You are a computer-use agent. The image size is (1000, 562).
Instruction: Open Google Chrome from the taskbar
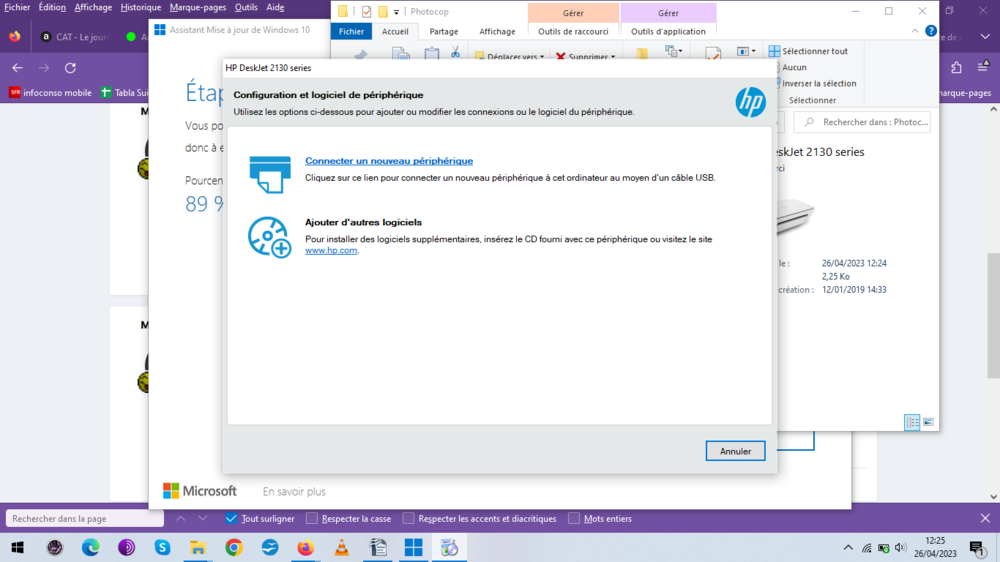coord(234,548)
